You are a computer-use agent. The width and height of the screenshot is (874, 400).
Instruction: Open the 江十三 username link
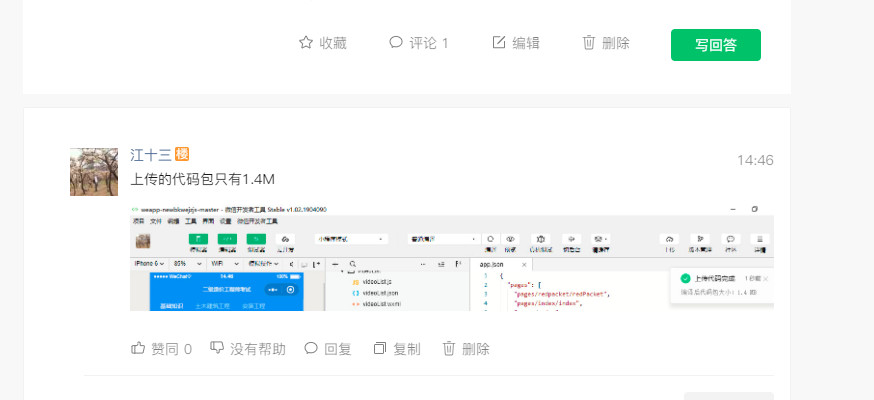pyautogui.click(x=150, y=154)
